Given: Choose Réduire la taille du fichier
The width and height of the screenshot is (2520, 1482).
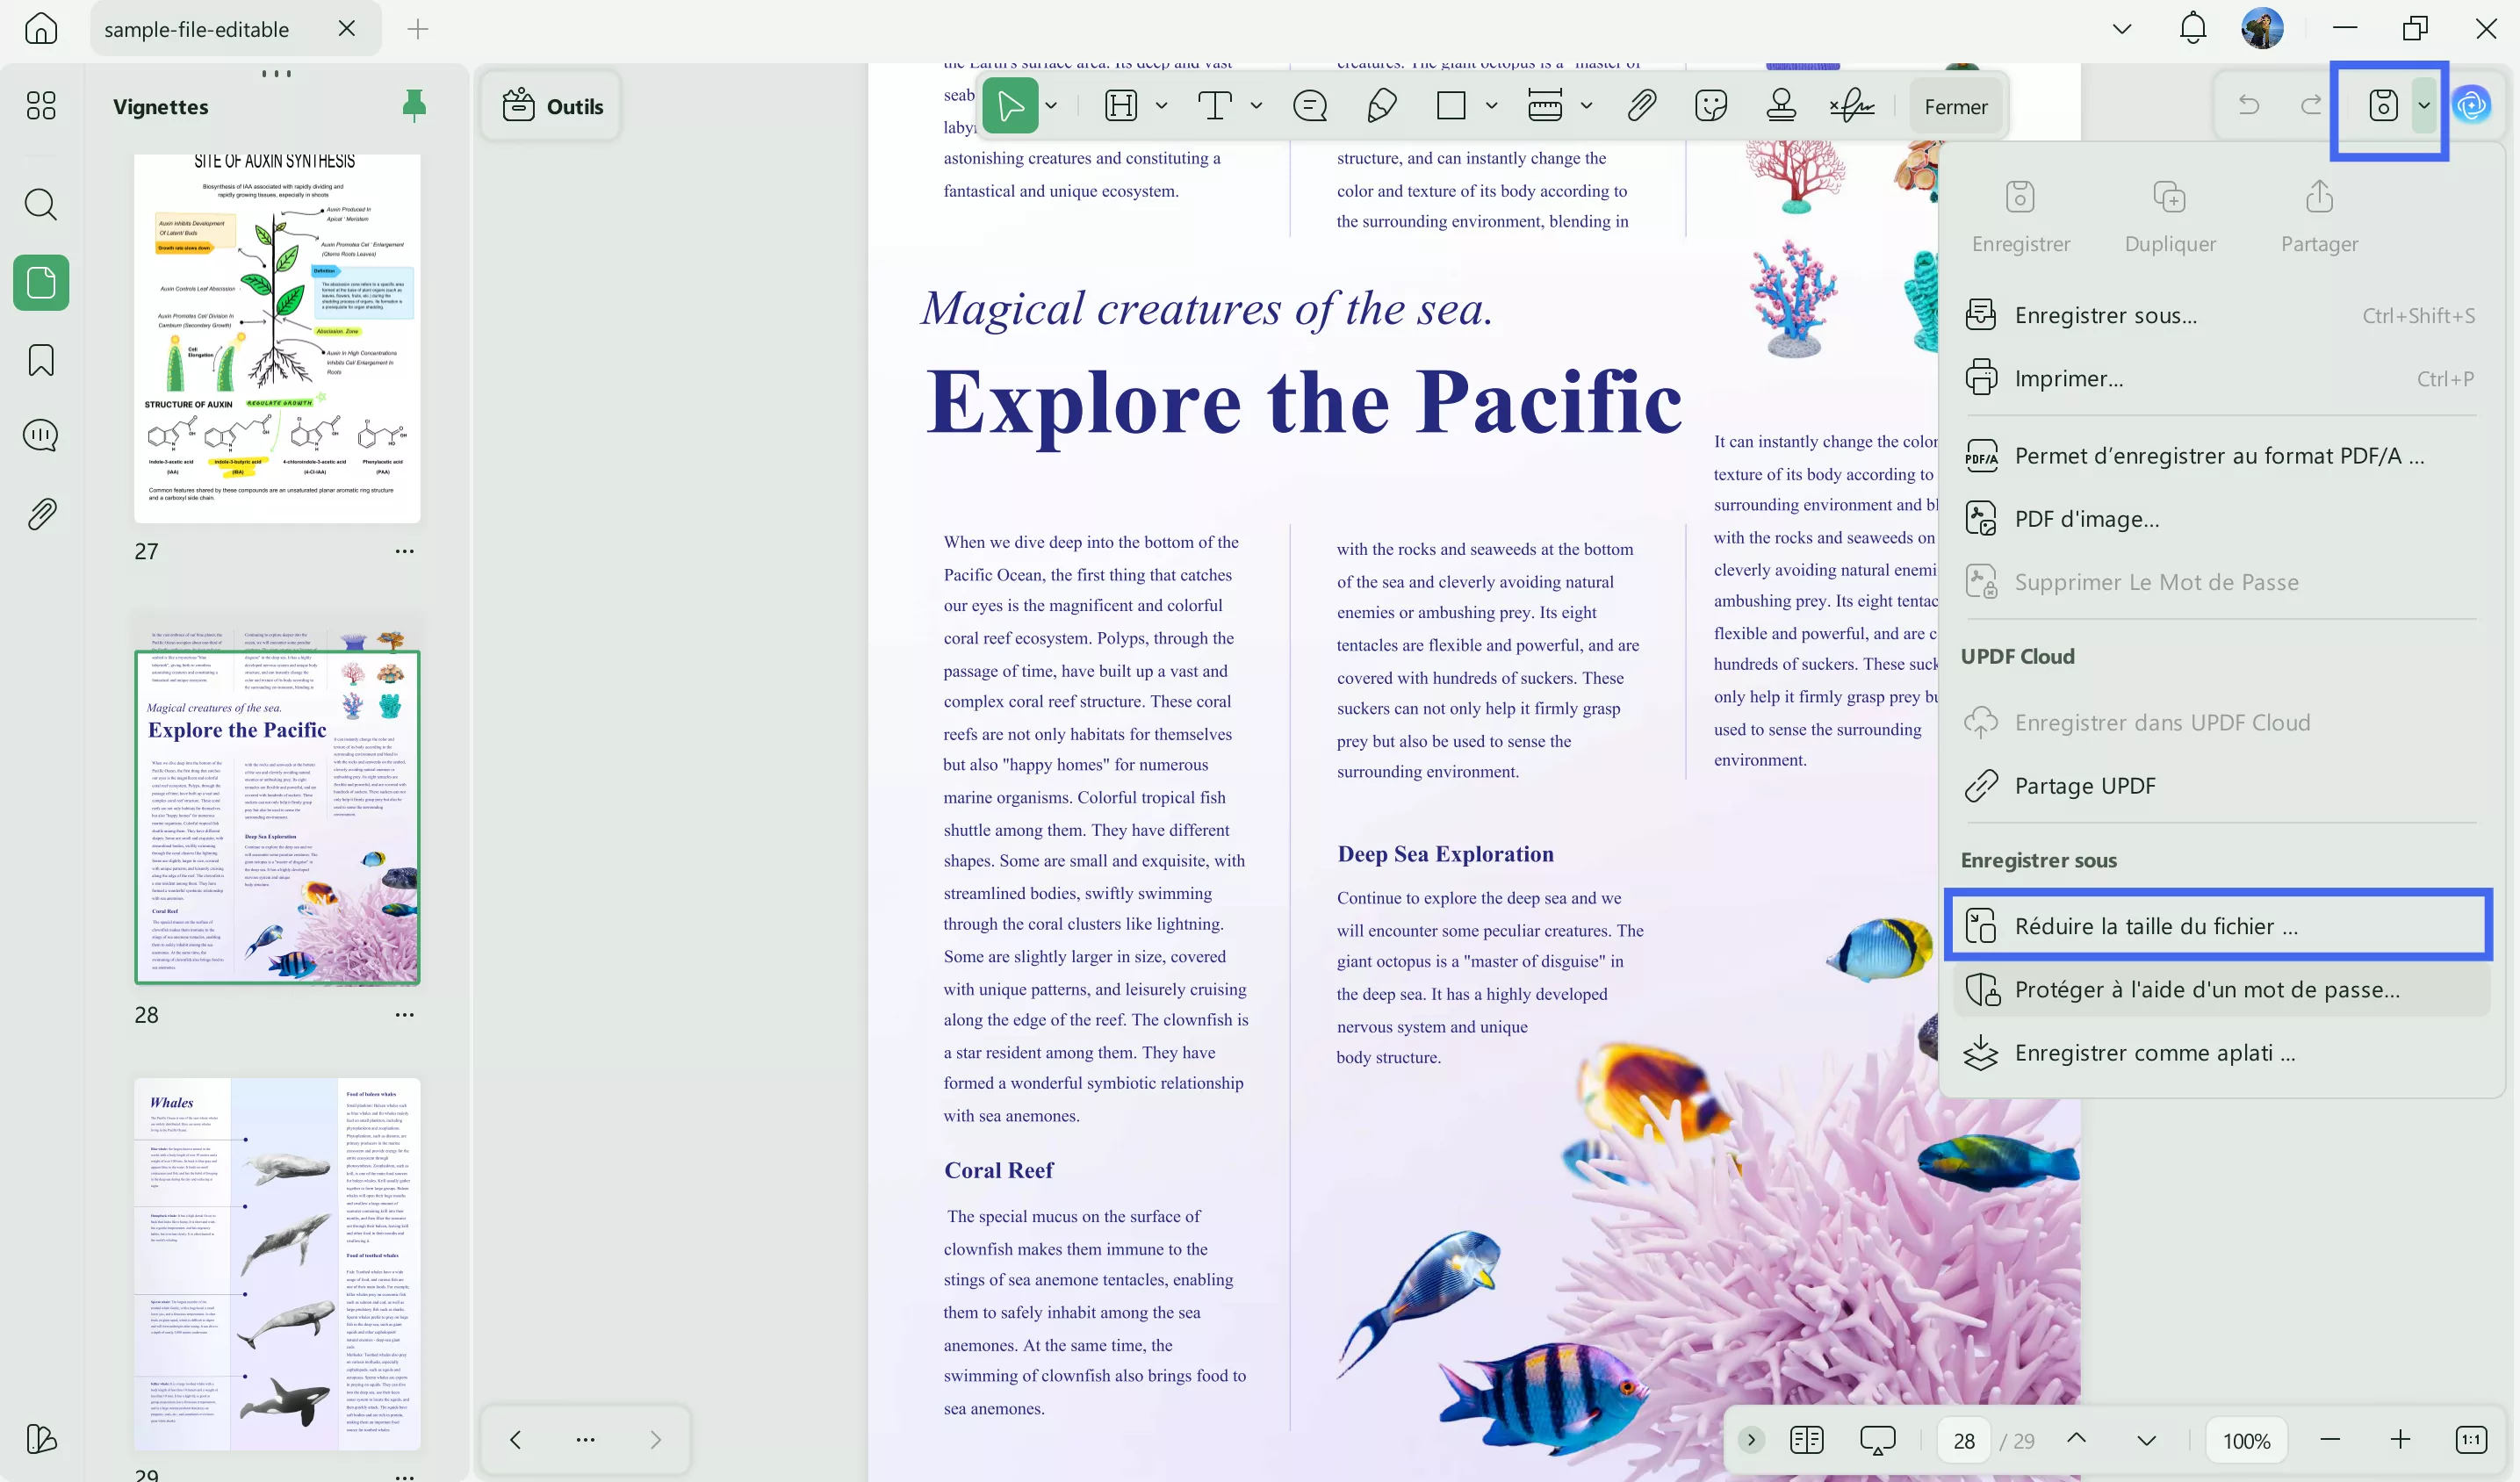Looking at the screenshot, I should tap(2220, 926).
